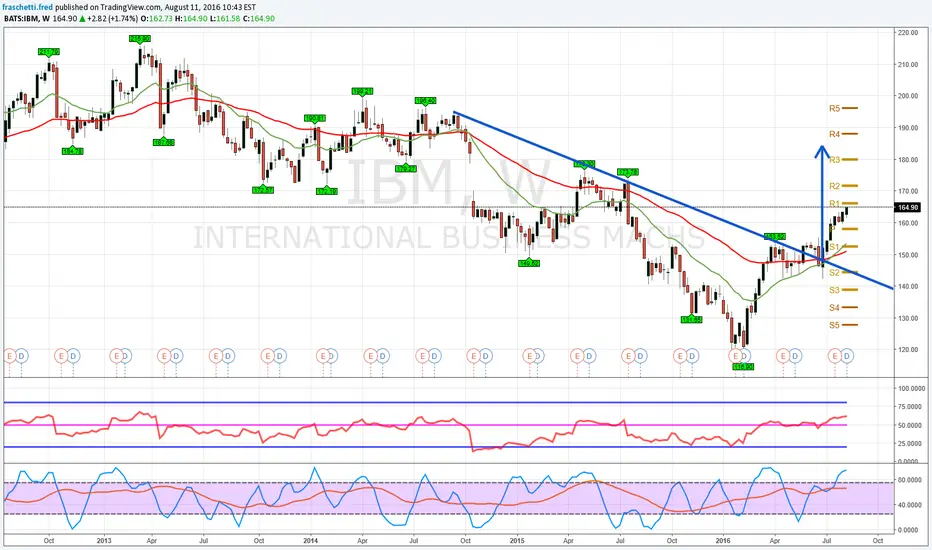The height and width of the screenshot is (550, 932).
Task: Click the 25.0000 RSI axis label
Action: 911,444
